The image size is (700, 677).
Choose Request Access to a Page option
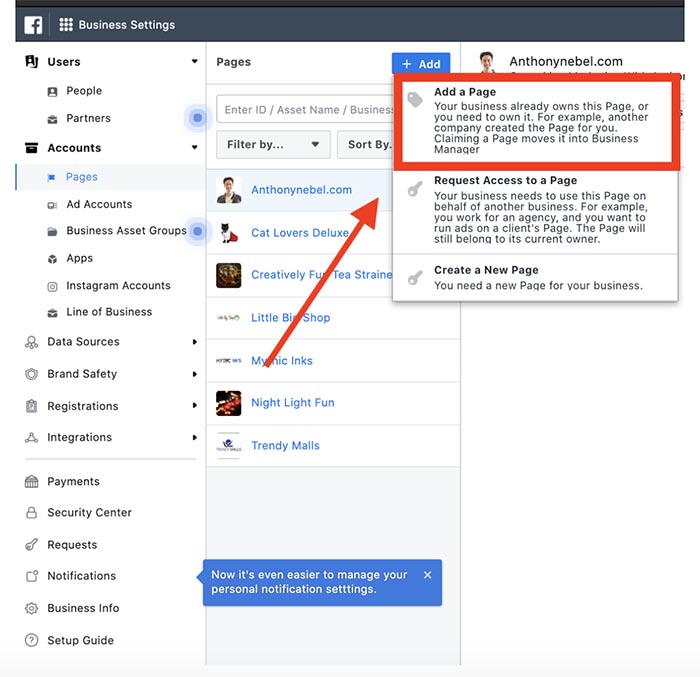(x=535, y=210)
